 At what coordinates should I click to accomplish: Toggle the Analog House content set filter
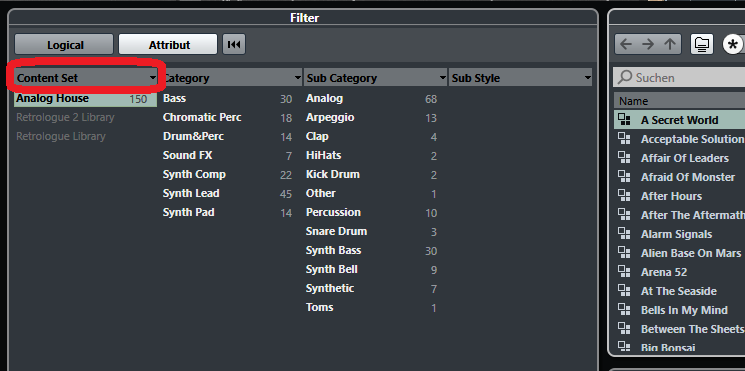[x=86, y=99]
